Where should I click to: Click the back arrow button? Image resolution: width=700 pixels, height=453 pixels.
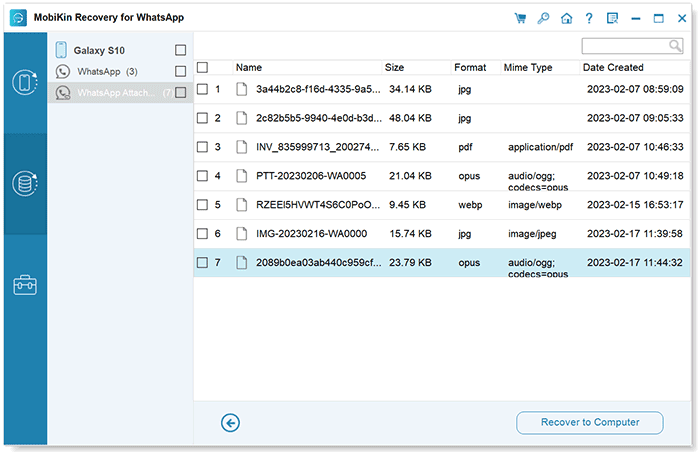coord(230,423)
